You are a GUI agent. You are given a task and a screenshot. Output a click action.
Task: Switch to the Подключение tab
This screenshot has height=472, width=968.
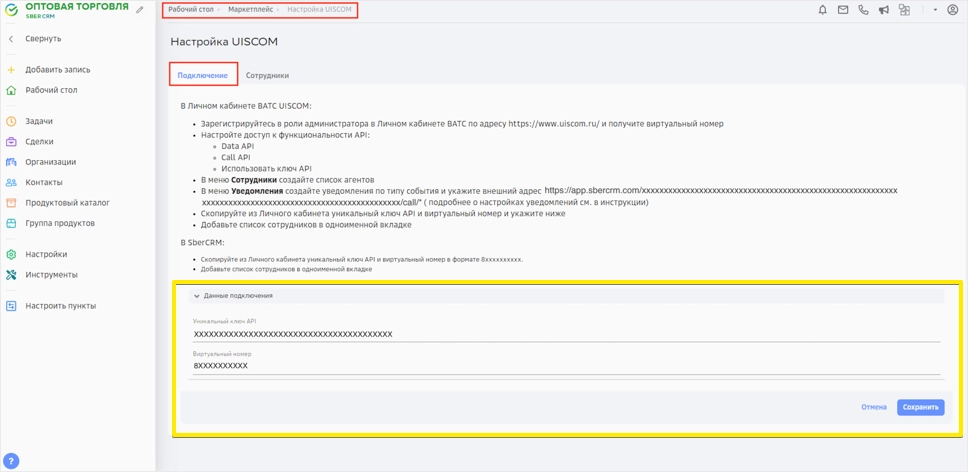pos(203,75)
